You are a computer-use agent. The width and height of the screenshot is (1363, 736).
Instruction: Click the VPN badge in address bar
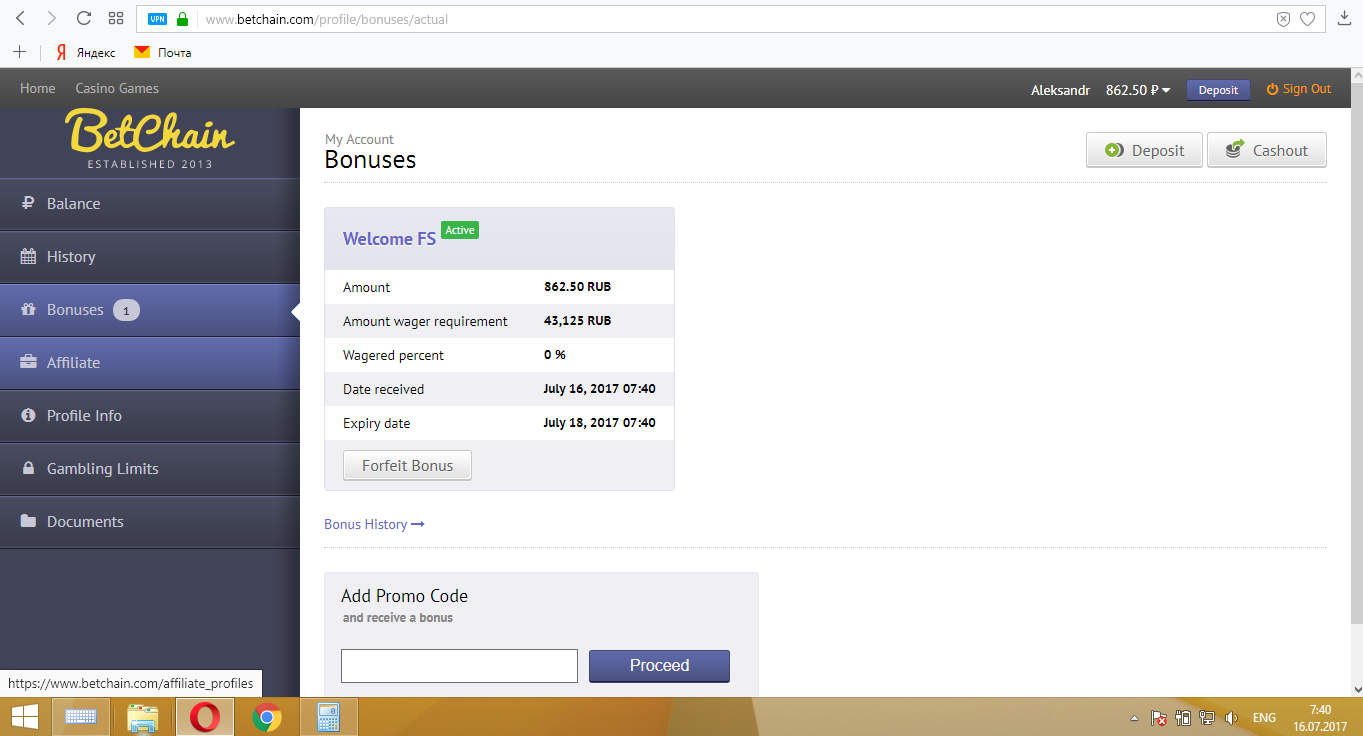[x=158, y=19]
